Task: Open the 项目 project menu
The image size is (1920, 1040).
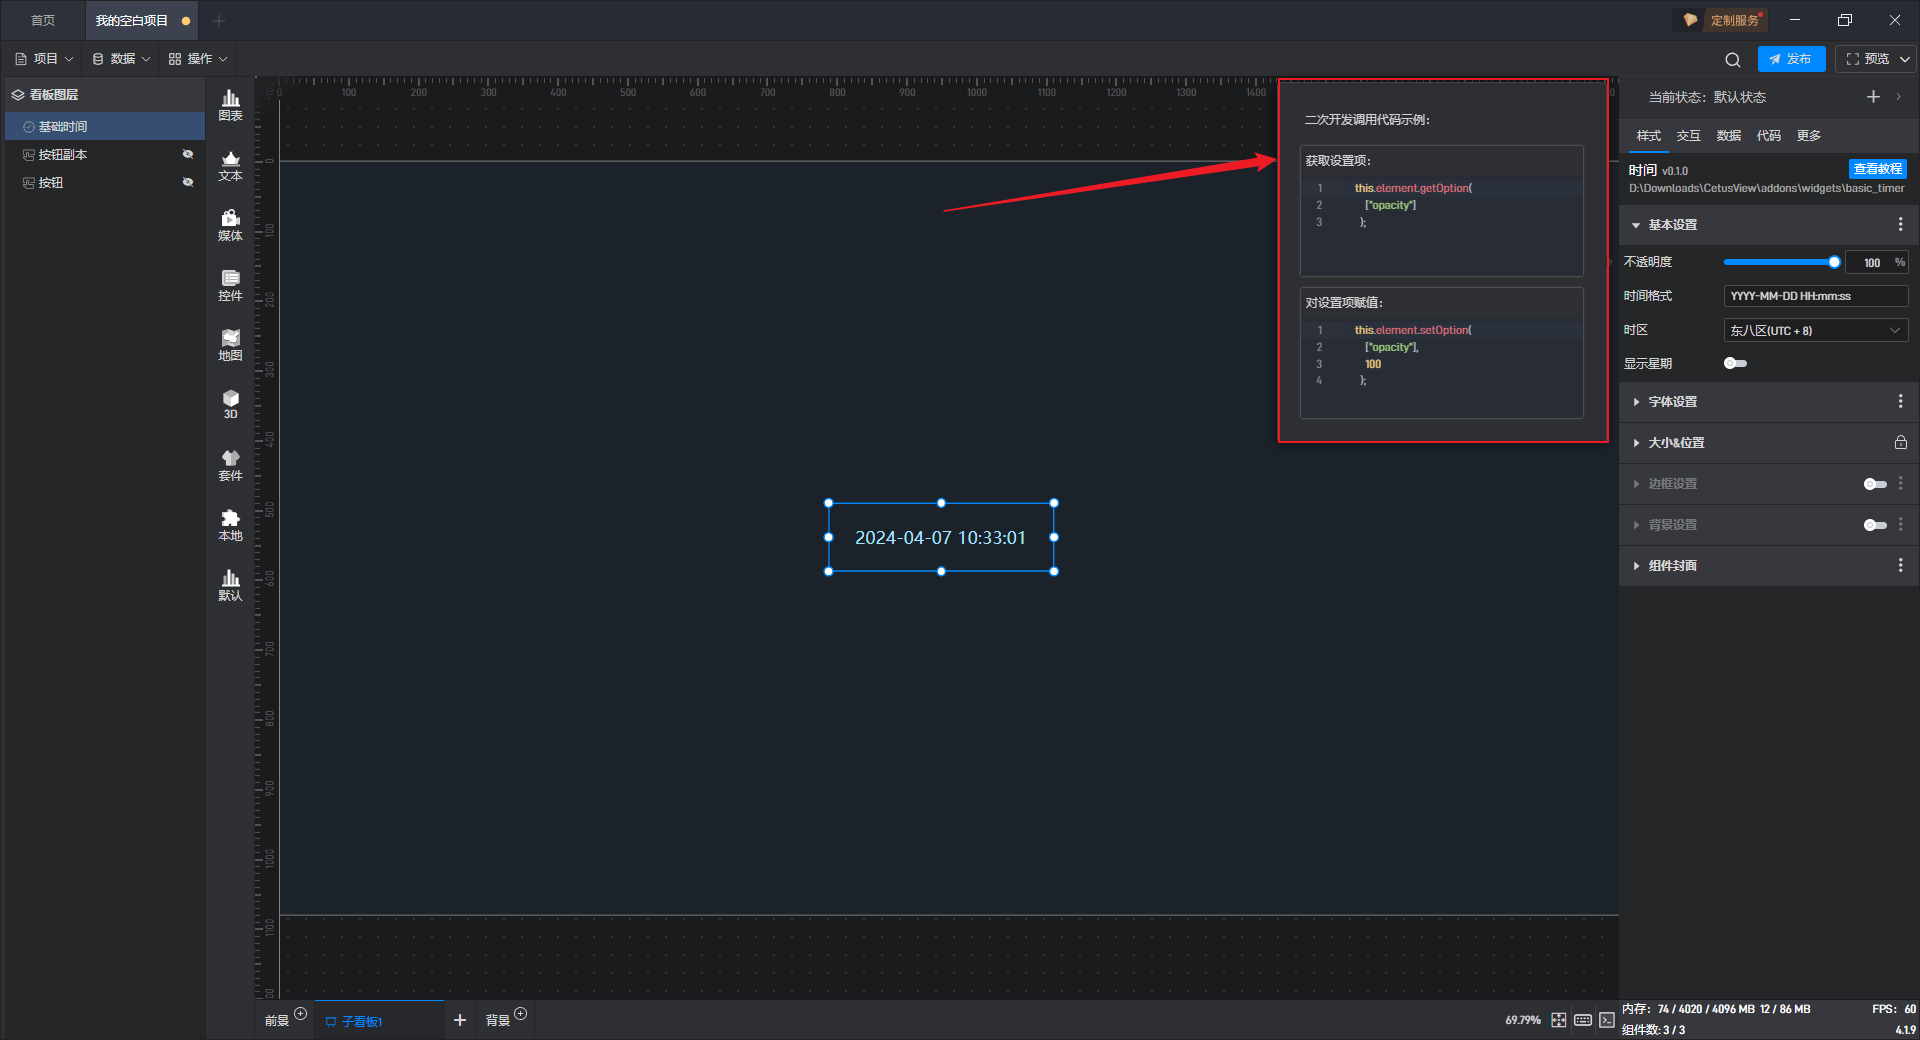Action: pyautogui.click(x=45, y=59)
